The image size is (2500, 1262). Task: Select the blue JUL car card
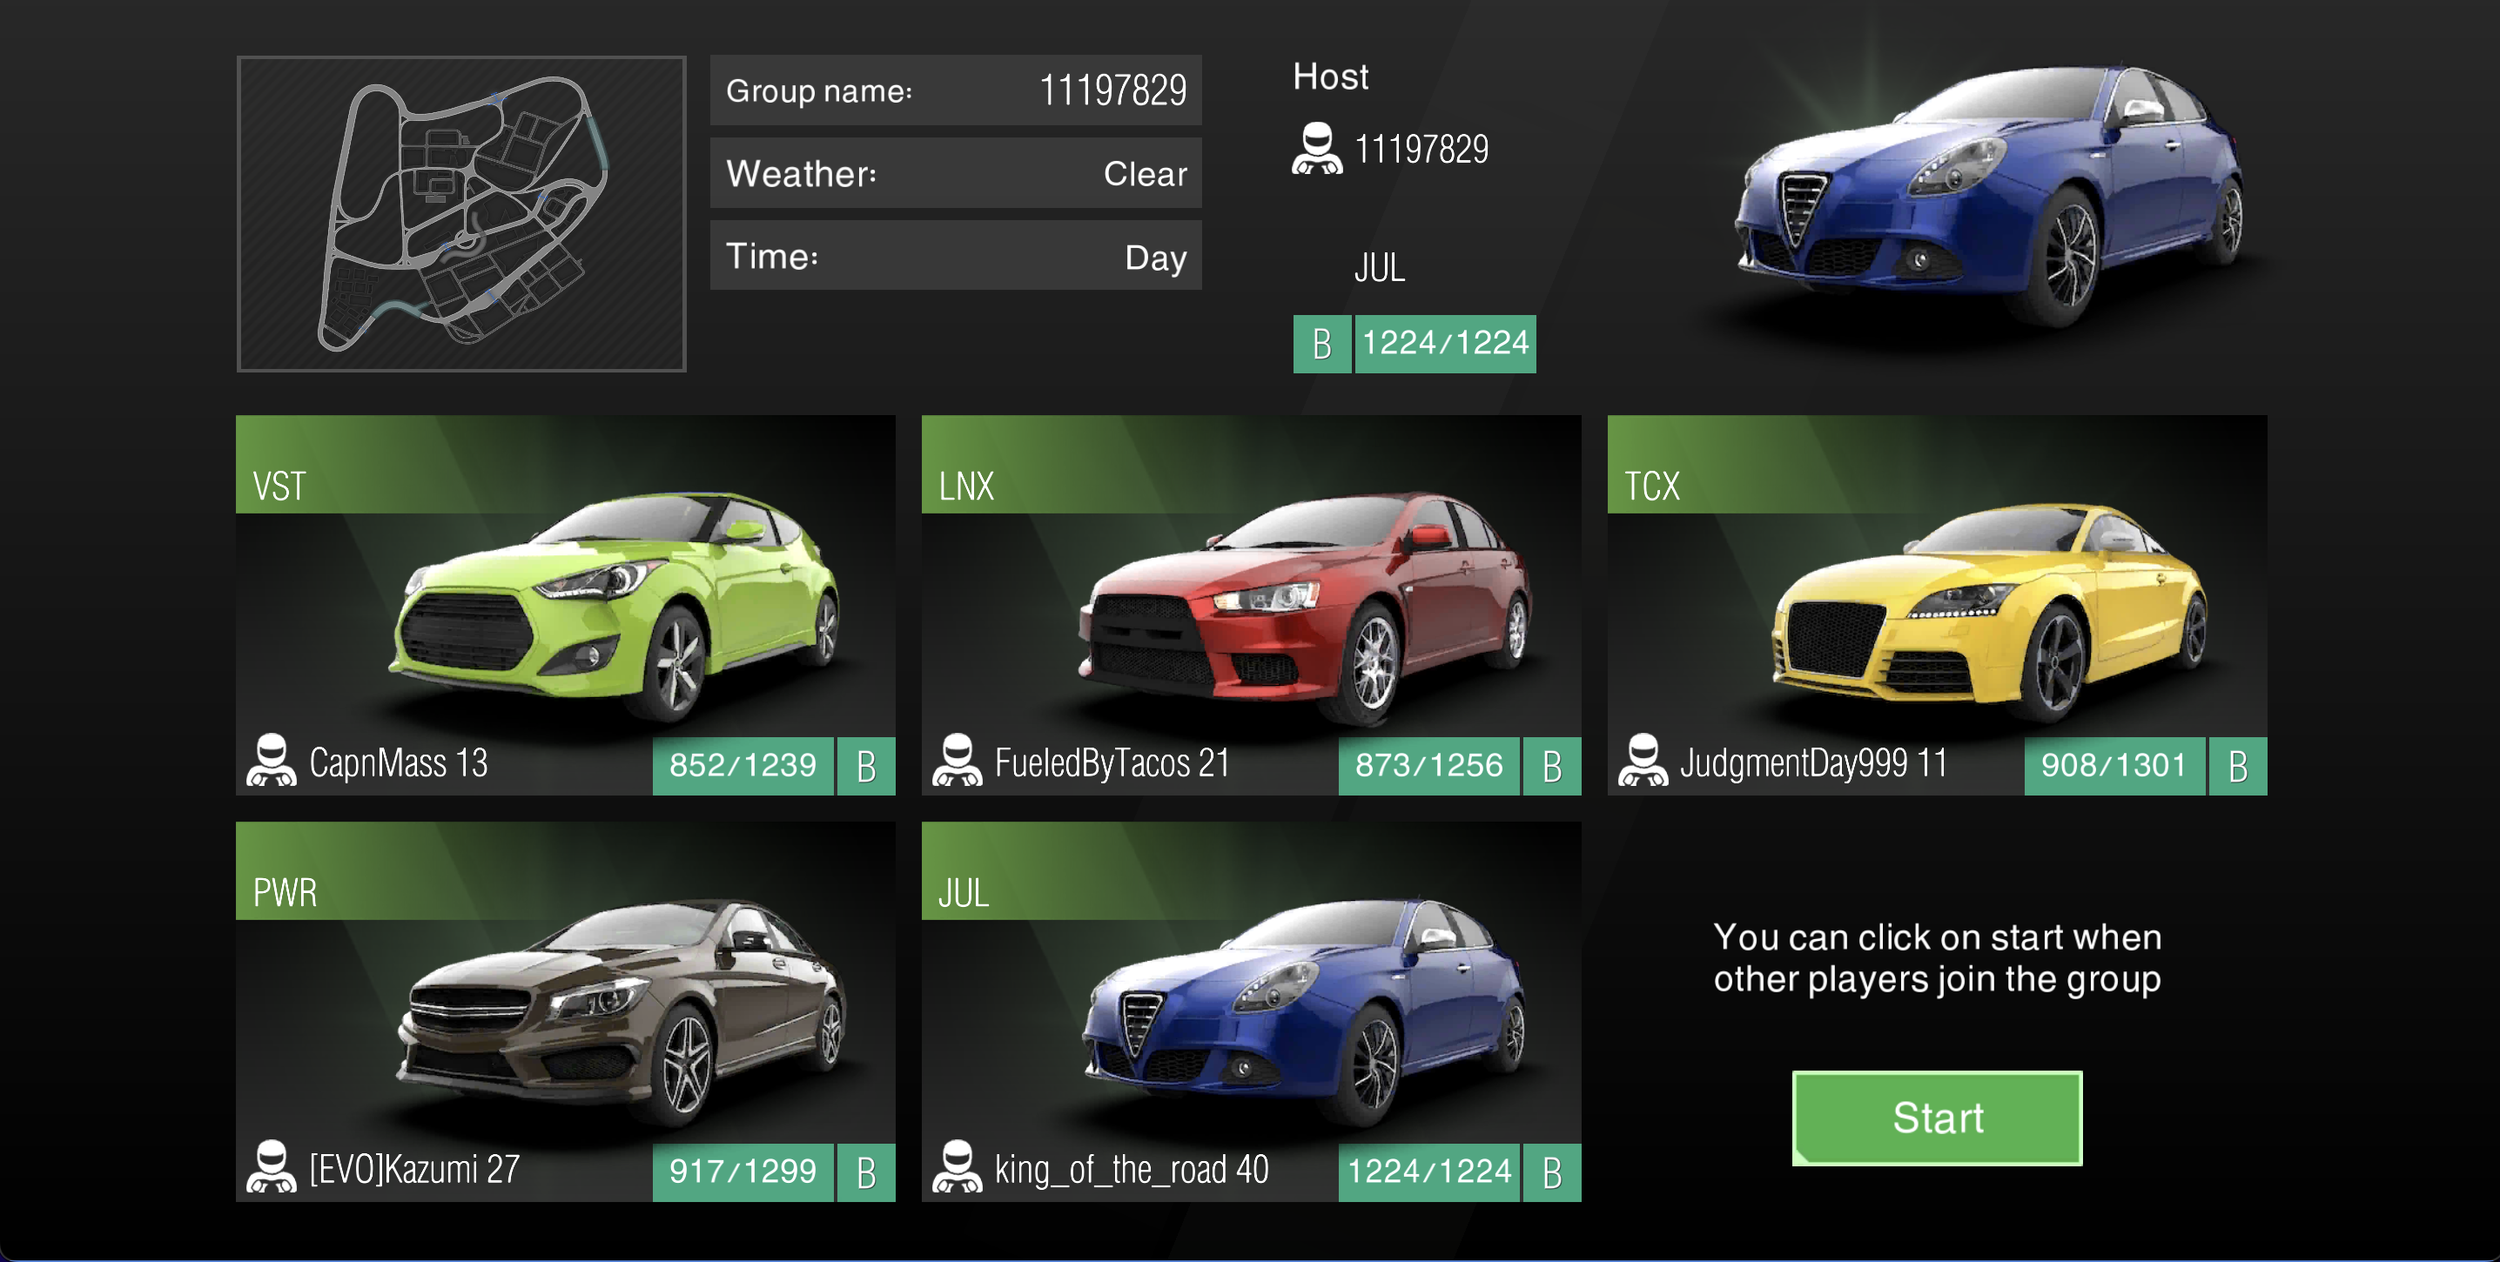pos(1250,1010)
